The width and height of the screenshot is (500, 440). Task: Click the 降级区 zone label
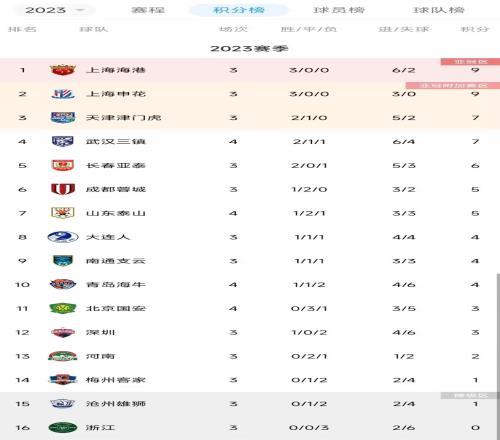pos(470,396)
